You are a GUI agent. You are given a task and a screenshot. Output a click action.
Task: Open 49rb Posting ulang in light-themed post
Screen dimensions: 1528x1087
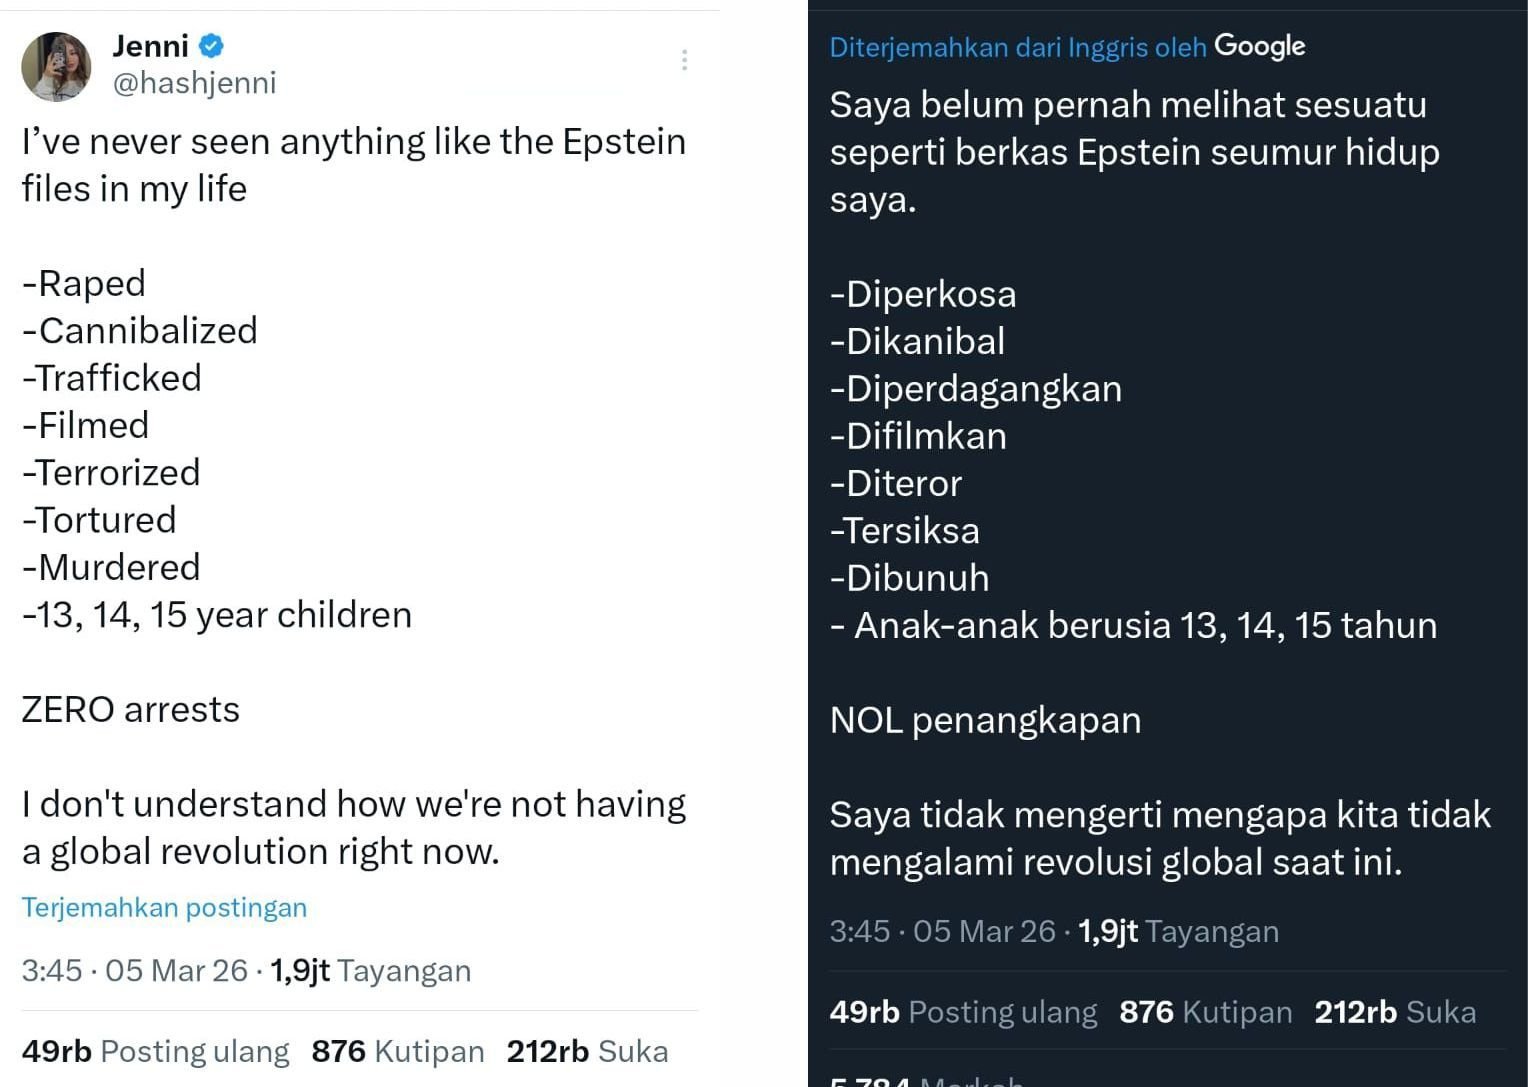(x=155, y=1052)
